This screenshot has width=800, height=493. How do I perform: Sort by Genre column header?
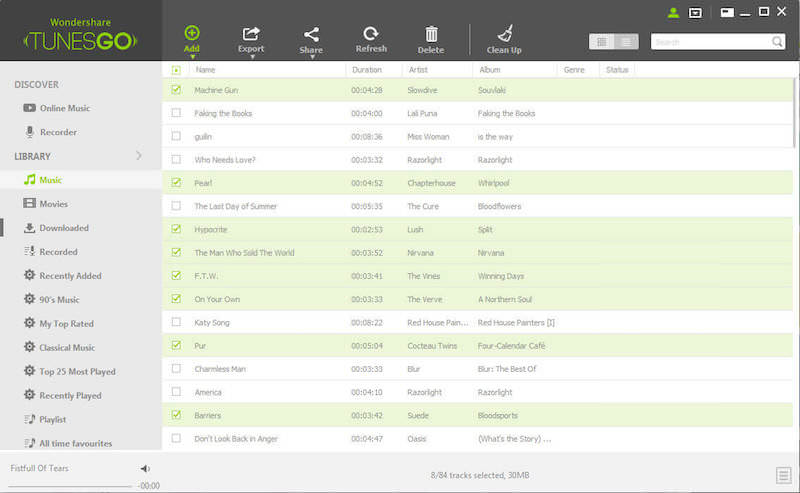coord(574,70)
